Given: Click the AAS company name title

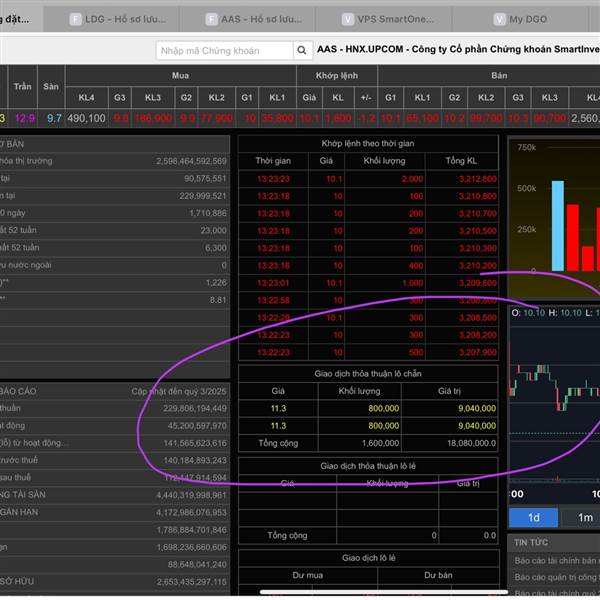Looking at the screenshot, I should tap(458, 49).
